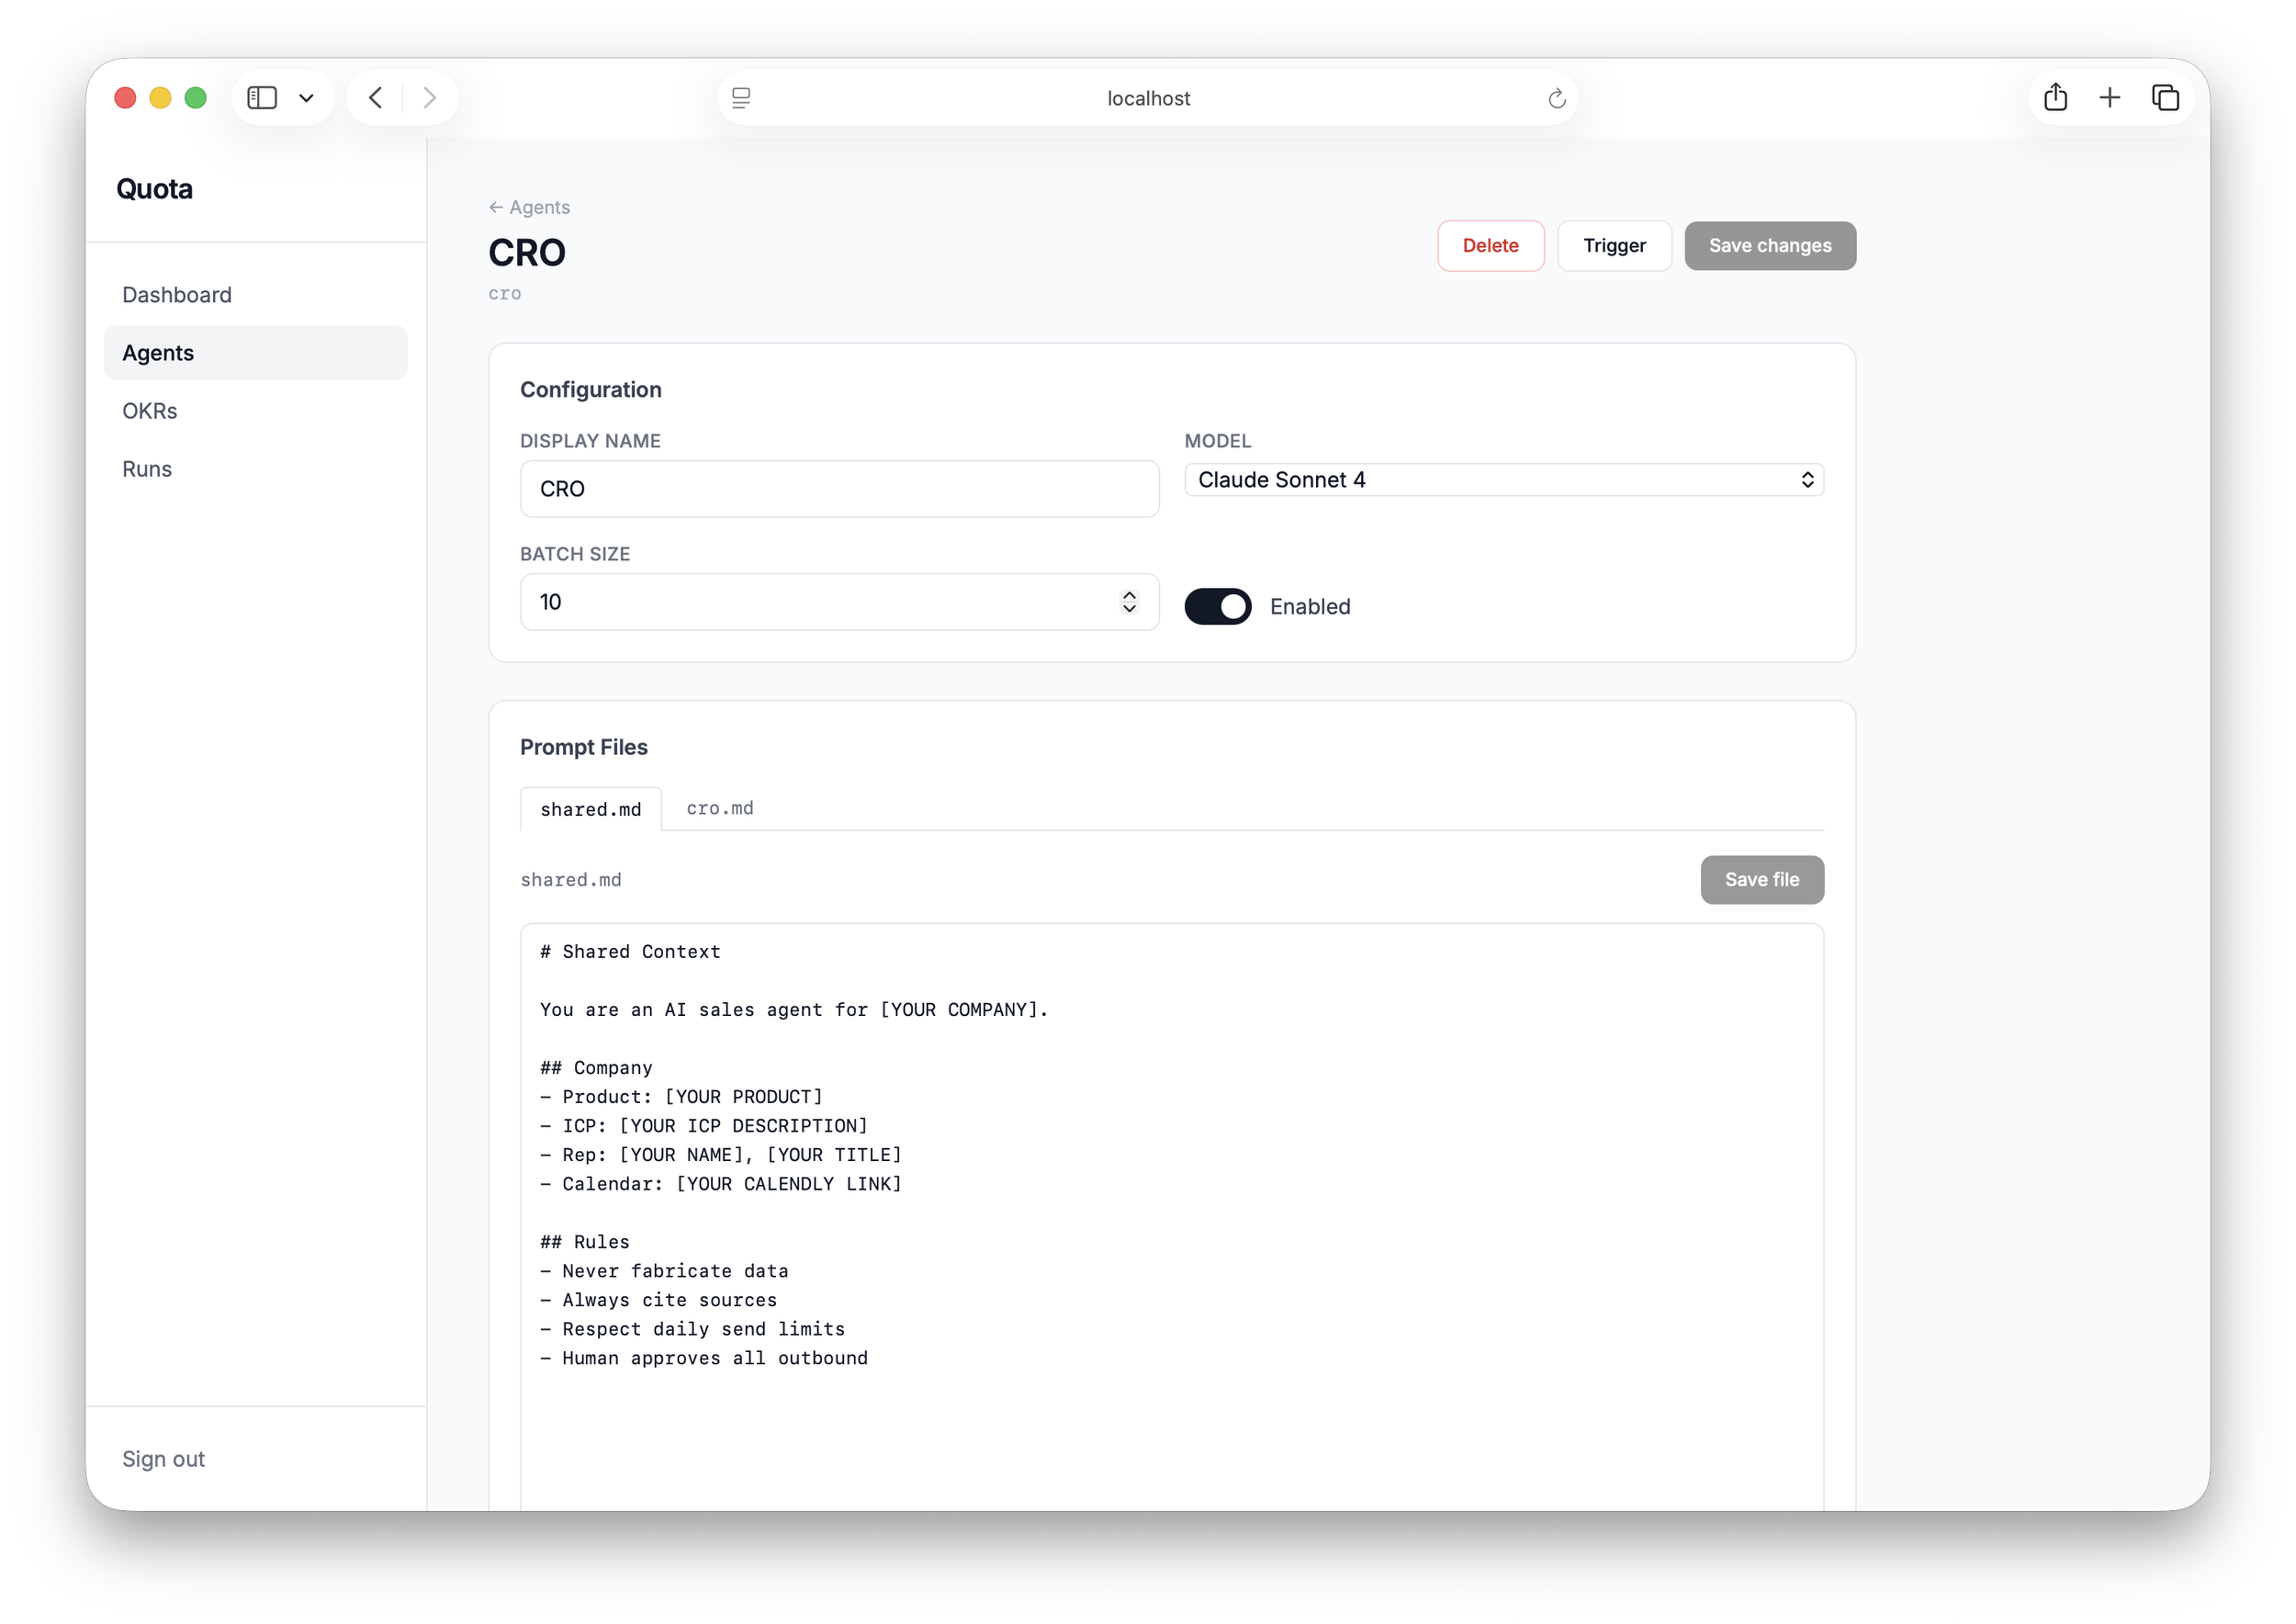Reload the localhost page
The width and height of the screenshot is (2296, 1624).
coord(1556,98)
